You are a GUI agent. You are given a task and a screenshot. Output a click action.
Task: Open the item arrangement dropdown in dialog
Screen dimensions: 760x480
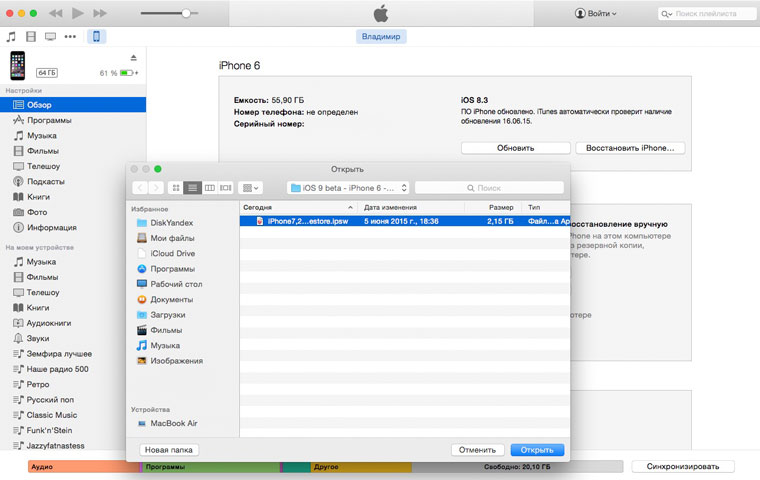pyautogui.click(x=251, y=188)
